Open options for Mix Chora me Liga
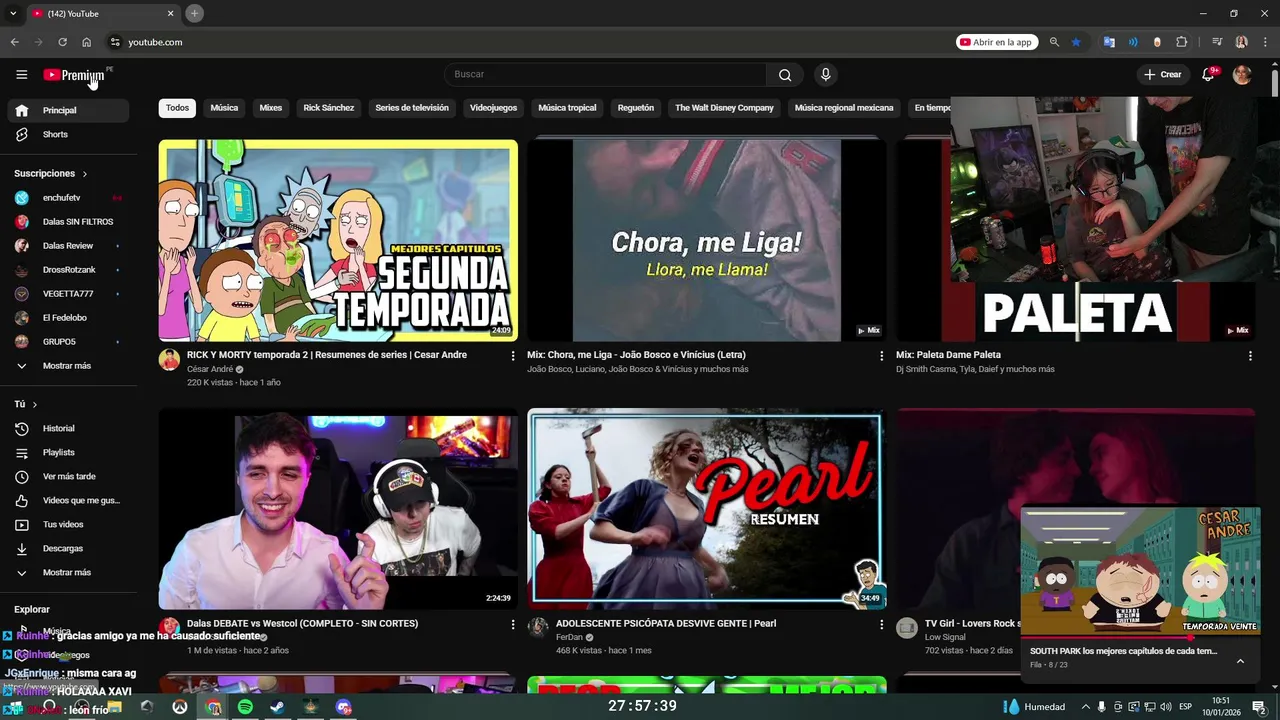Viewport: 1280px width, 720px height. pos(881,356)
